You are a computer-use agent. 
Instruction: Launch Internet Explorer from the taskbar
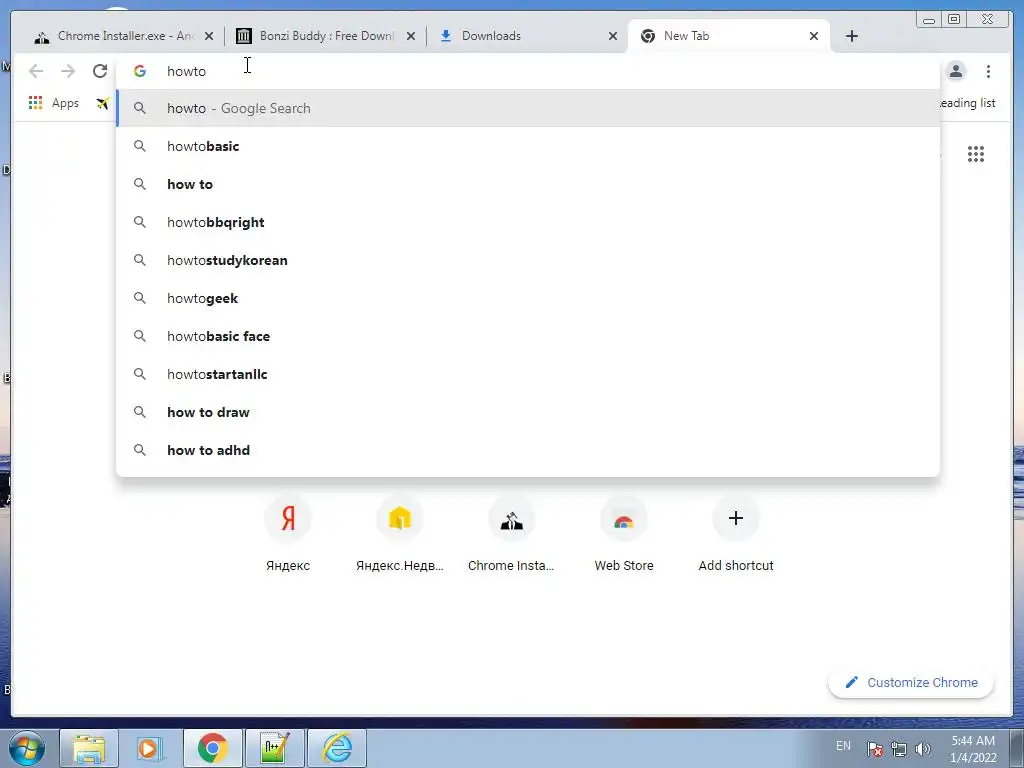pos(337,748)
